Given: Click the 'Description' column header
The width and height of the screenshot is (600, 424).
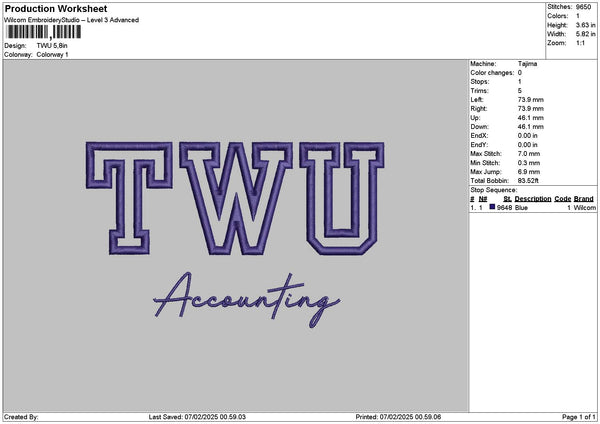Looking at the screenshot, I should (533, 199).
